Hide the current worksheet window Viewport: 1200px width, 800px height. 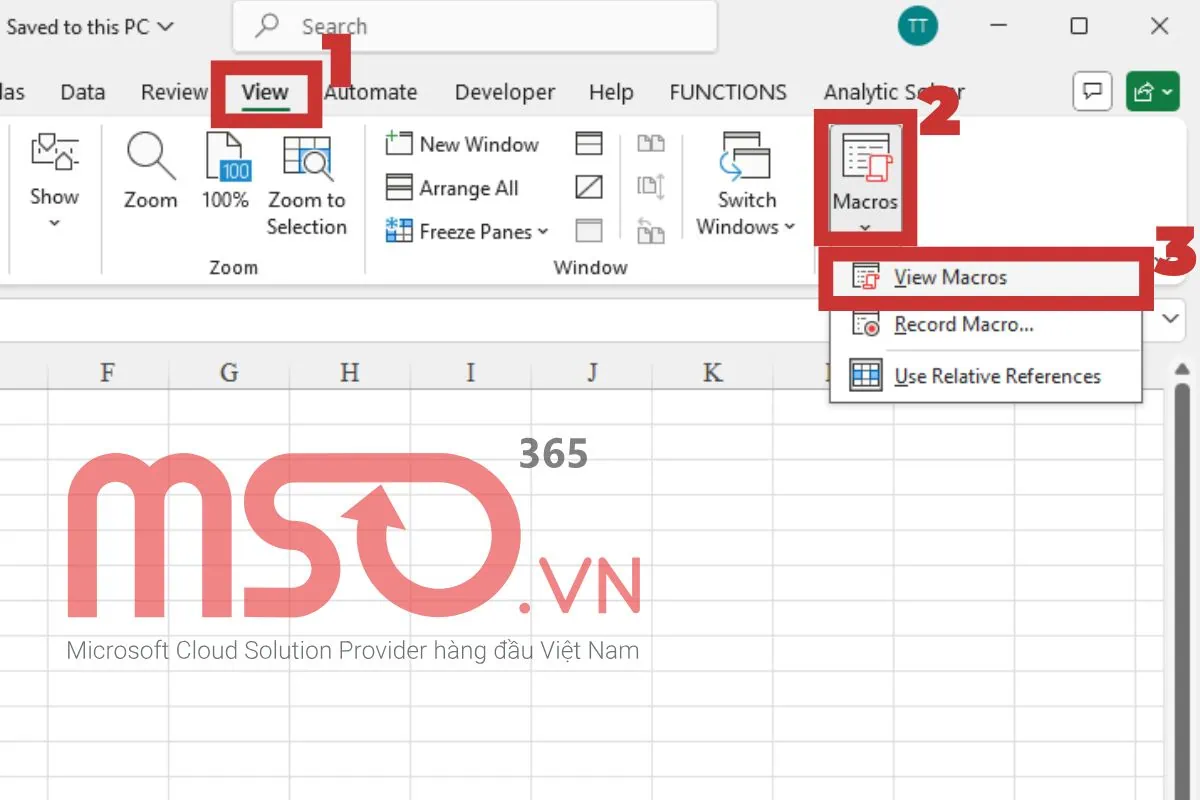pos(588,187)
